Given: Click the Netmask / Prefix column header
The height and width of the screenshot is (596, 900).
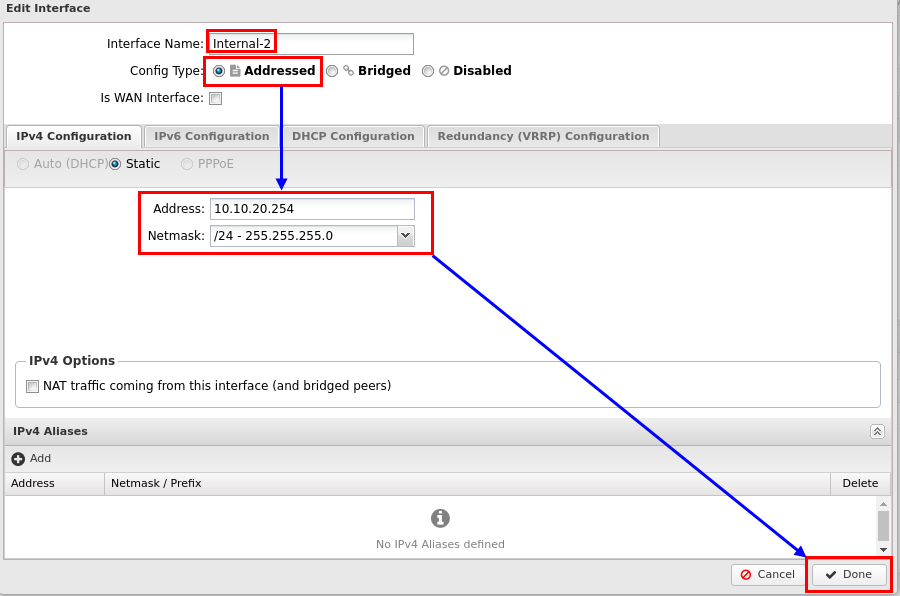Looking at the screenshot, I should [x=467, y=483].
